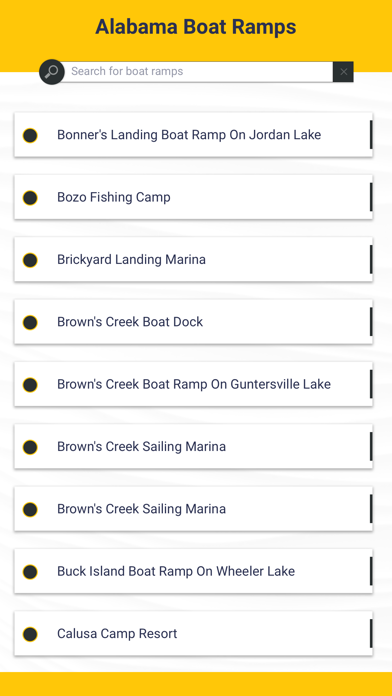Screen dimensions: 392x696
Task: Click the dark circle beside Bonner's Landing Boat Ramp
Action: 30,135
